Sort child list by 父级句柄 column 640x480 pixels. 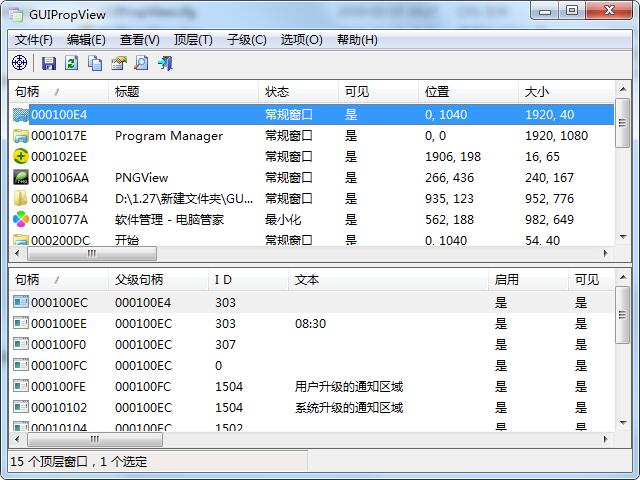coord(158,280)
